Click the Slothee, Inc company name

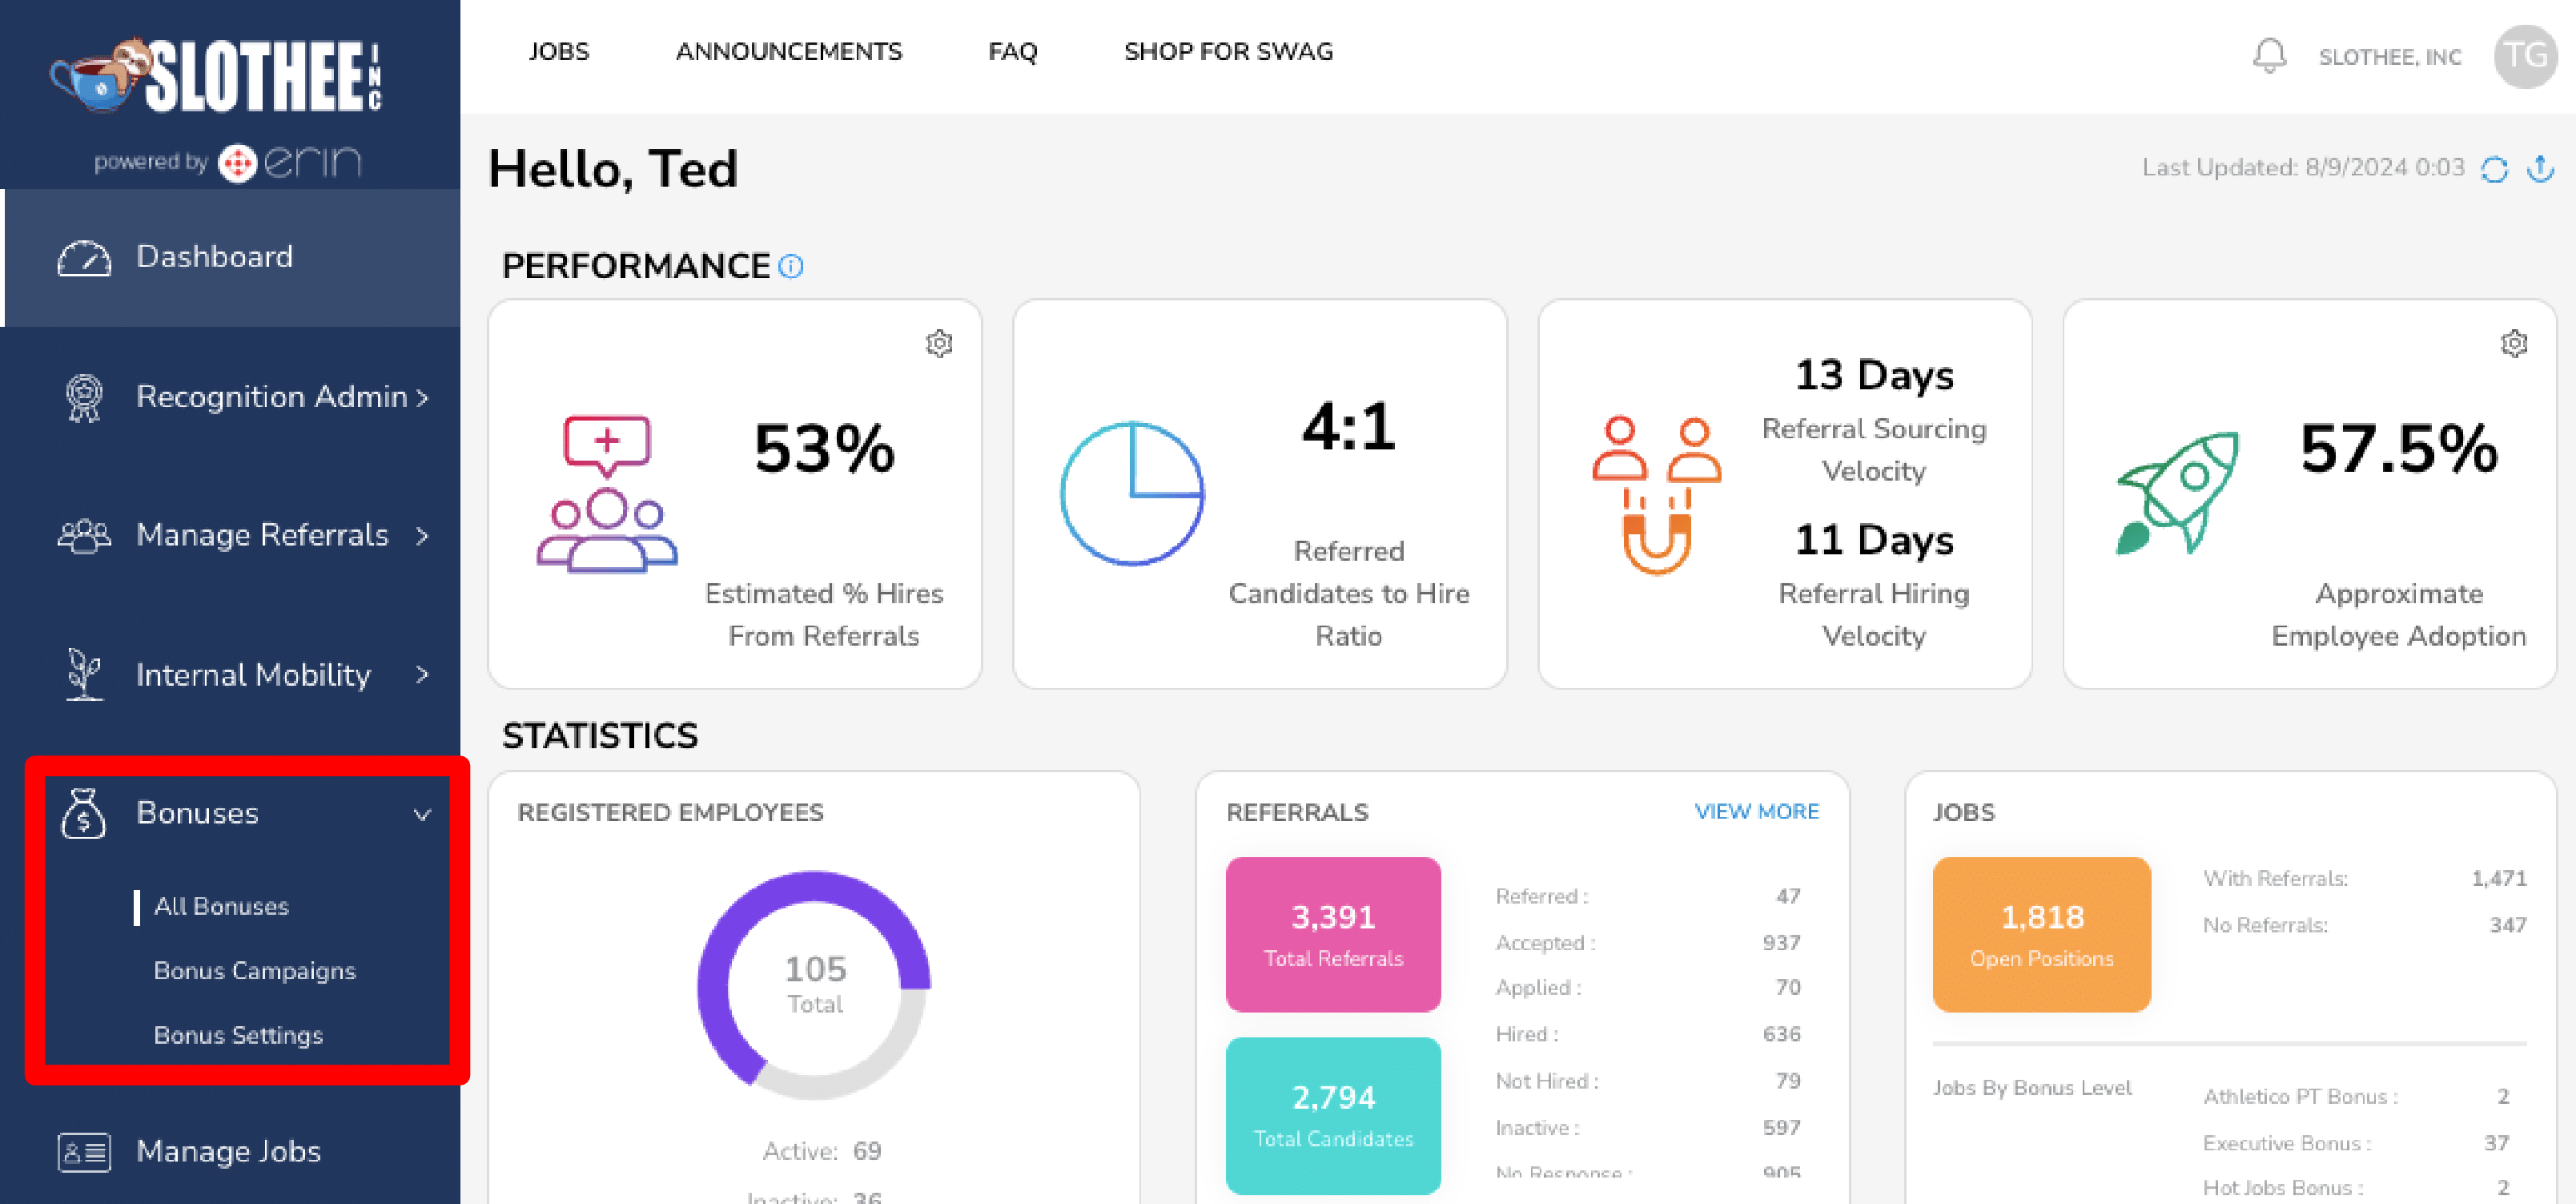tap(2389, 57)
